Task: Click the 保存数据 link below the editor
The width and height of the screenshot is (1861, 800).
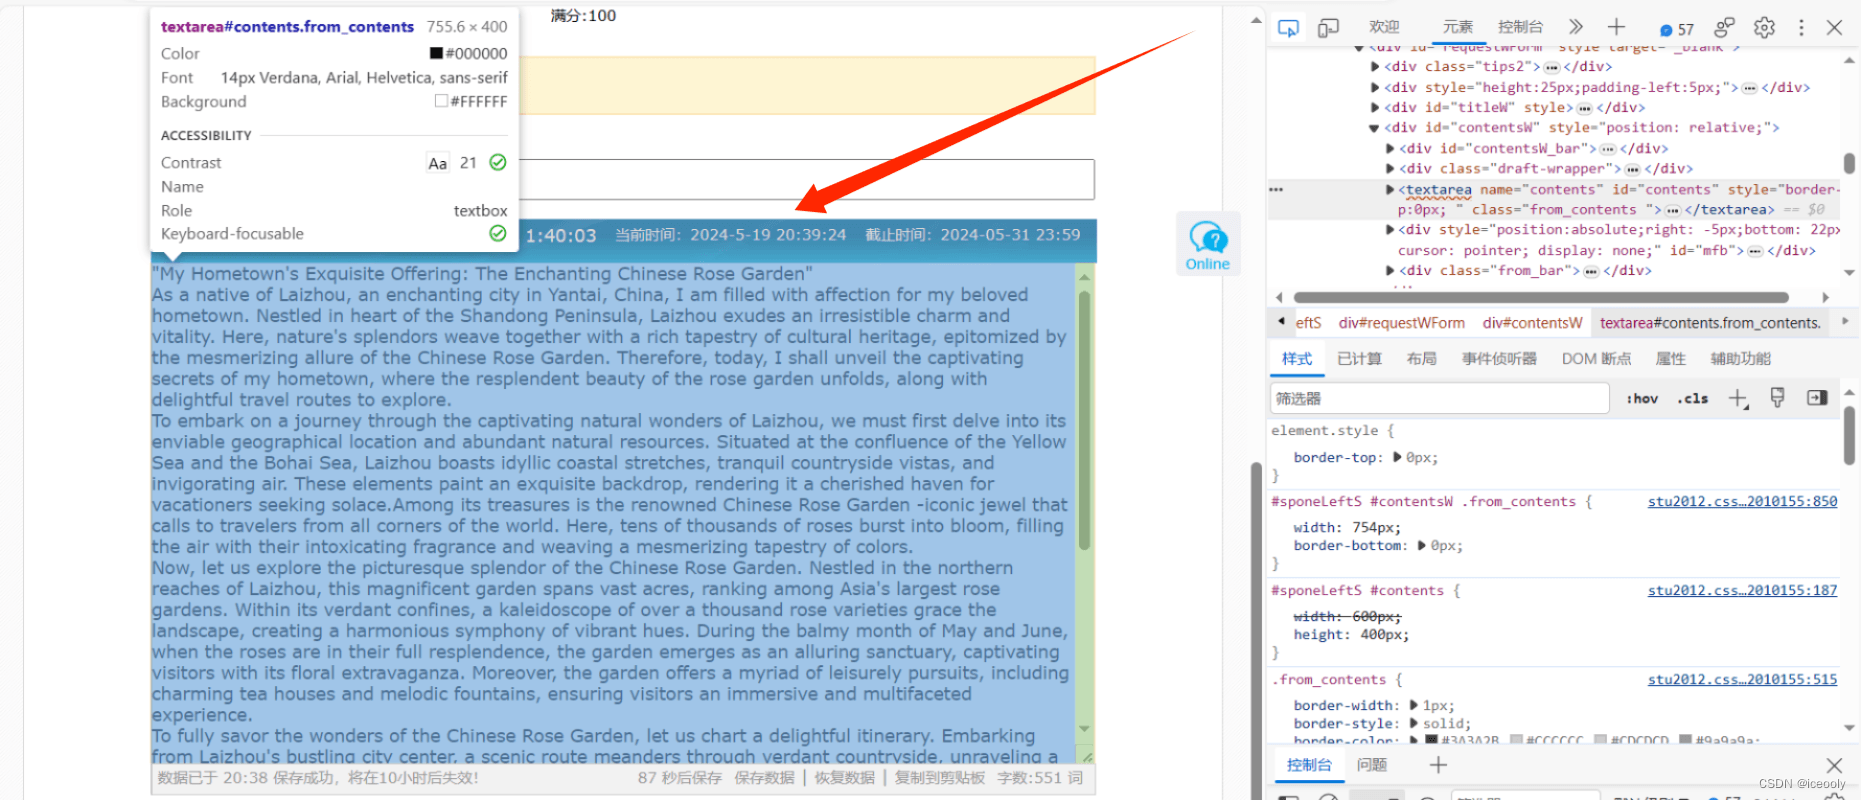Action: 764,778
